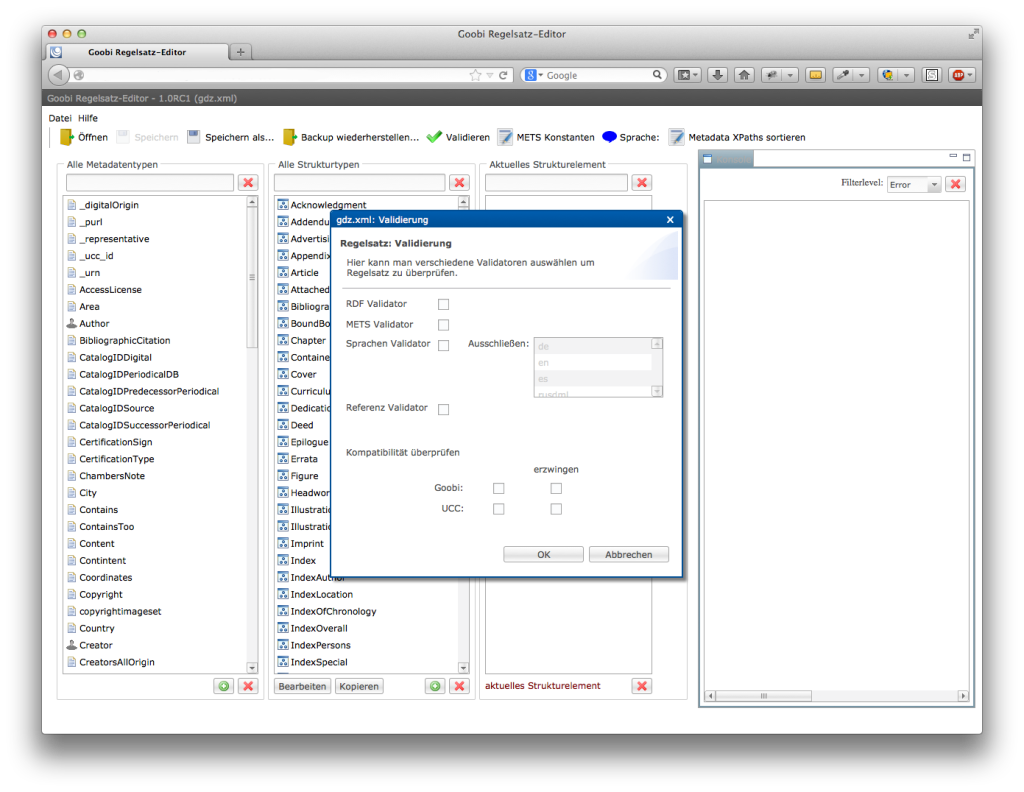Select Chapter in structure types list

click(x=308, y=340)
